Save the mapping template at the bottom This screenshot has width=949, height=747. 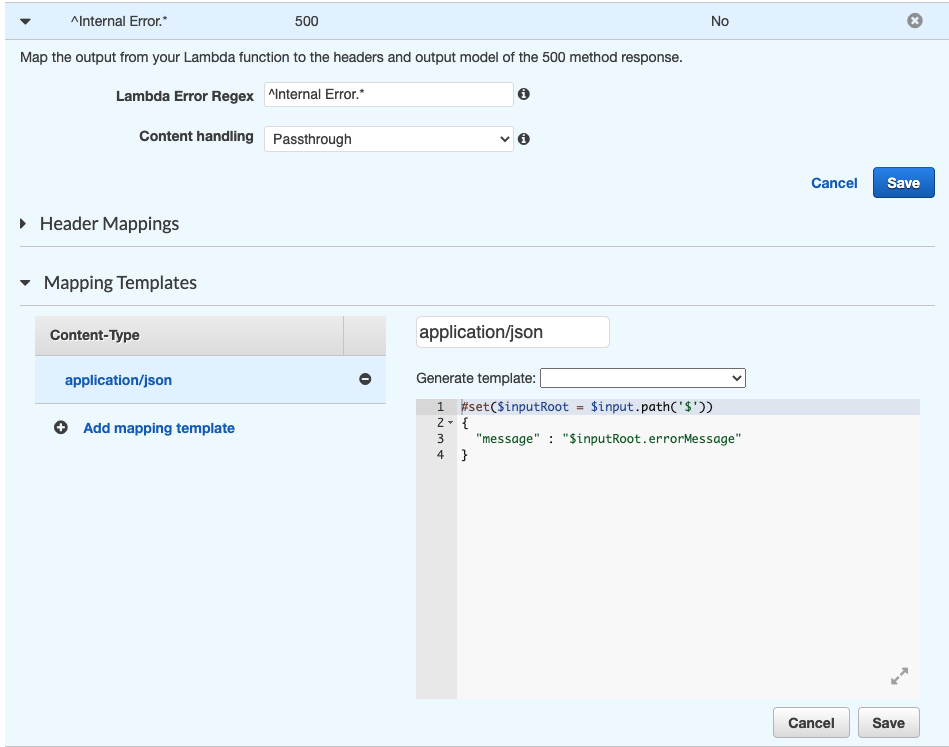pyautogui.click(x=888, y=722)
